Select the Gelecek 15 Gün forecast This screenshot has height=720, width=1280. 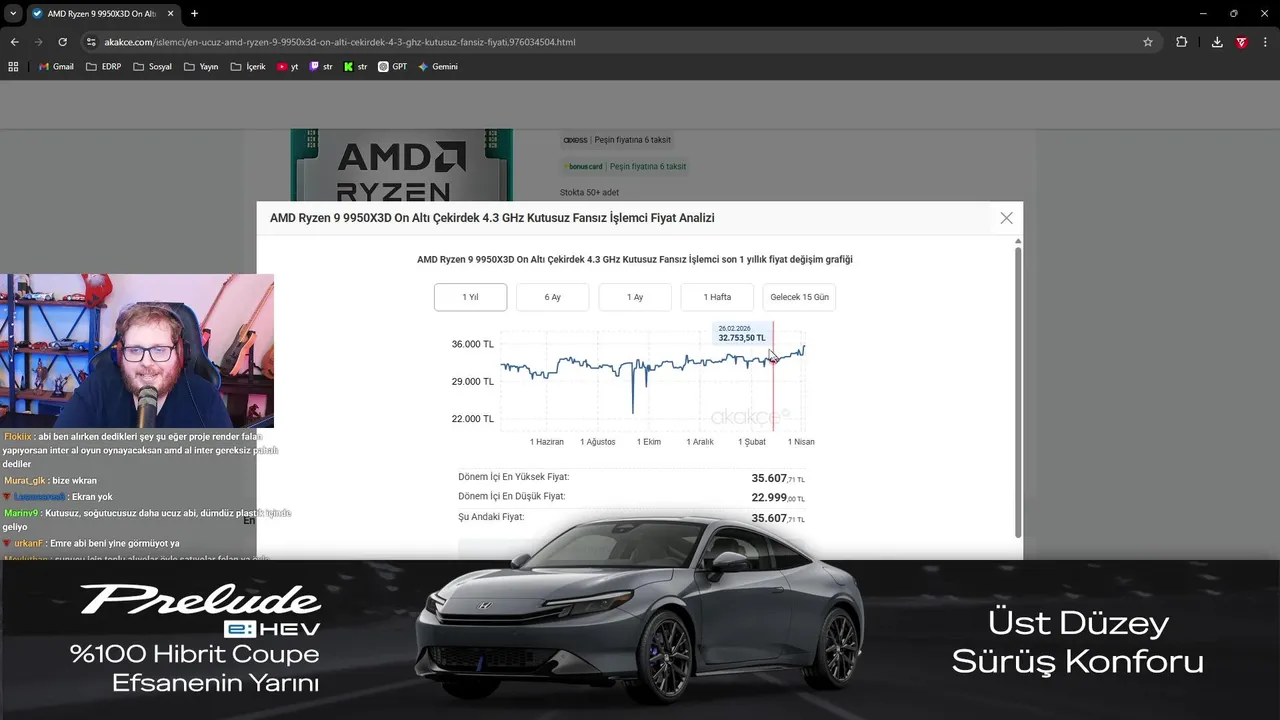click(799, 297)
